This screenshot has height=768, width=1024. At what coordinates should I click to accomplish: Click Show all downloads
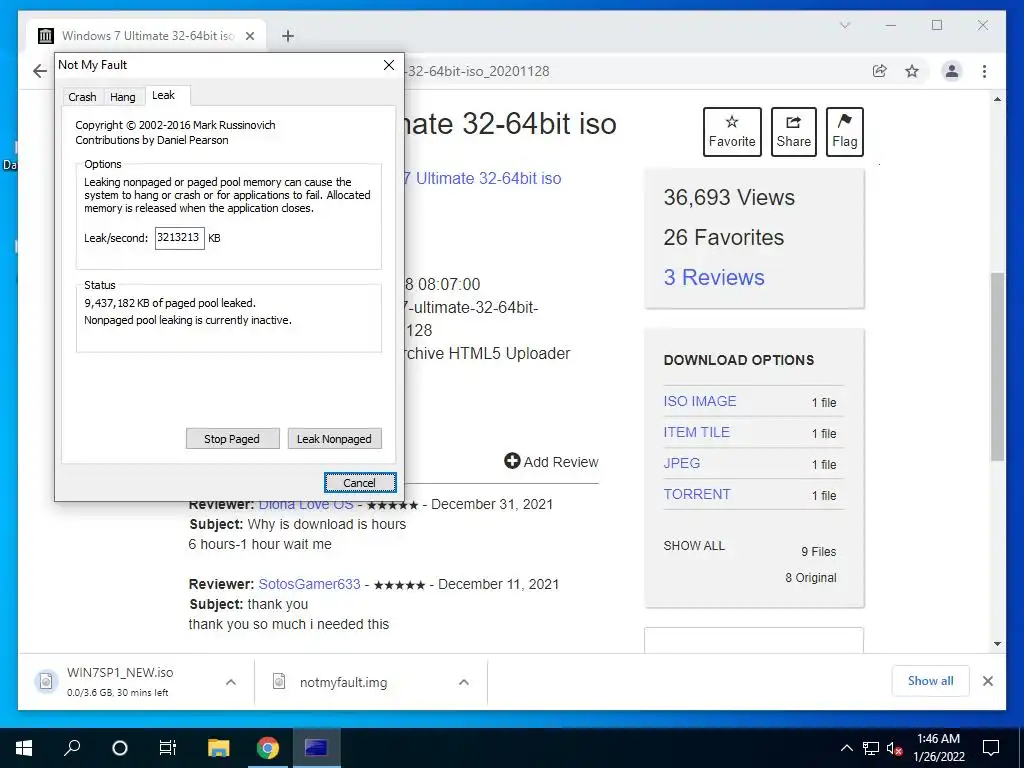click(x=931, y=680)
